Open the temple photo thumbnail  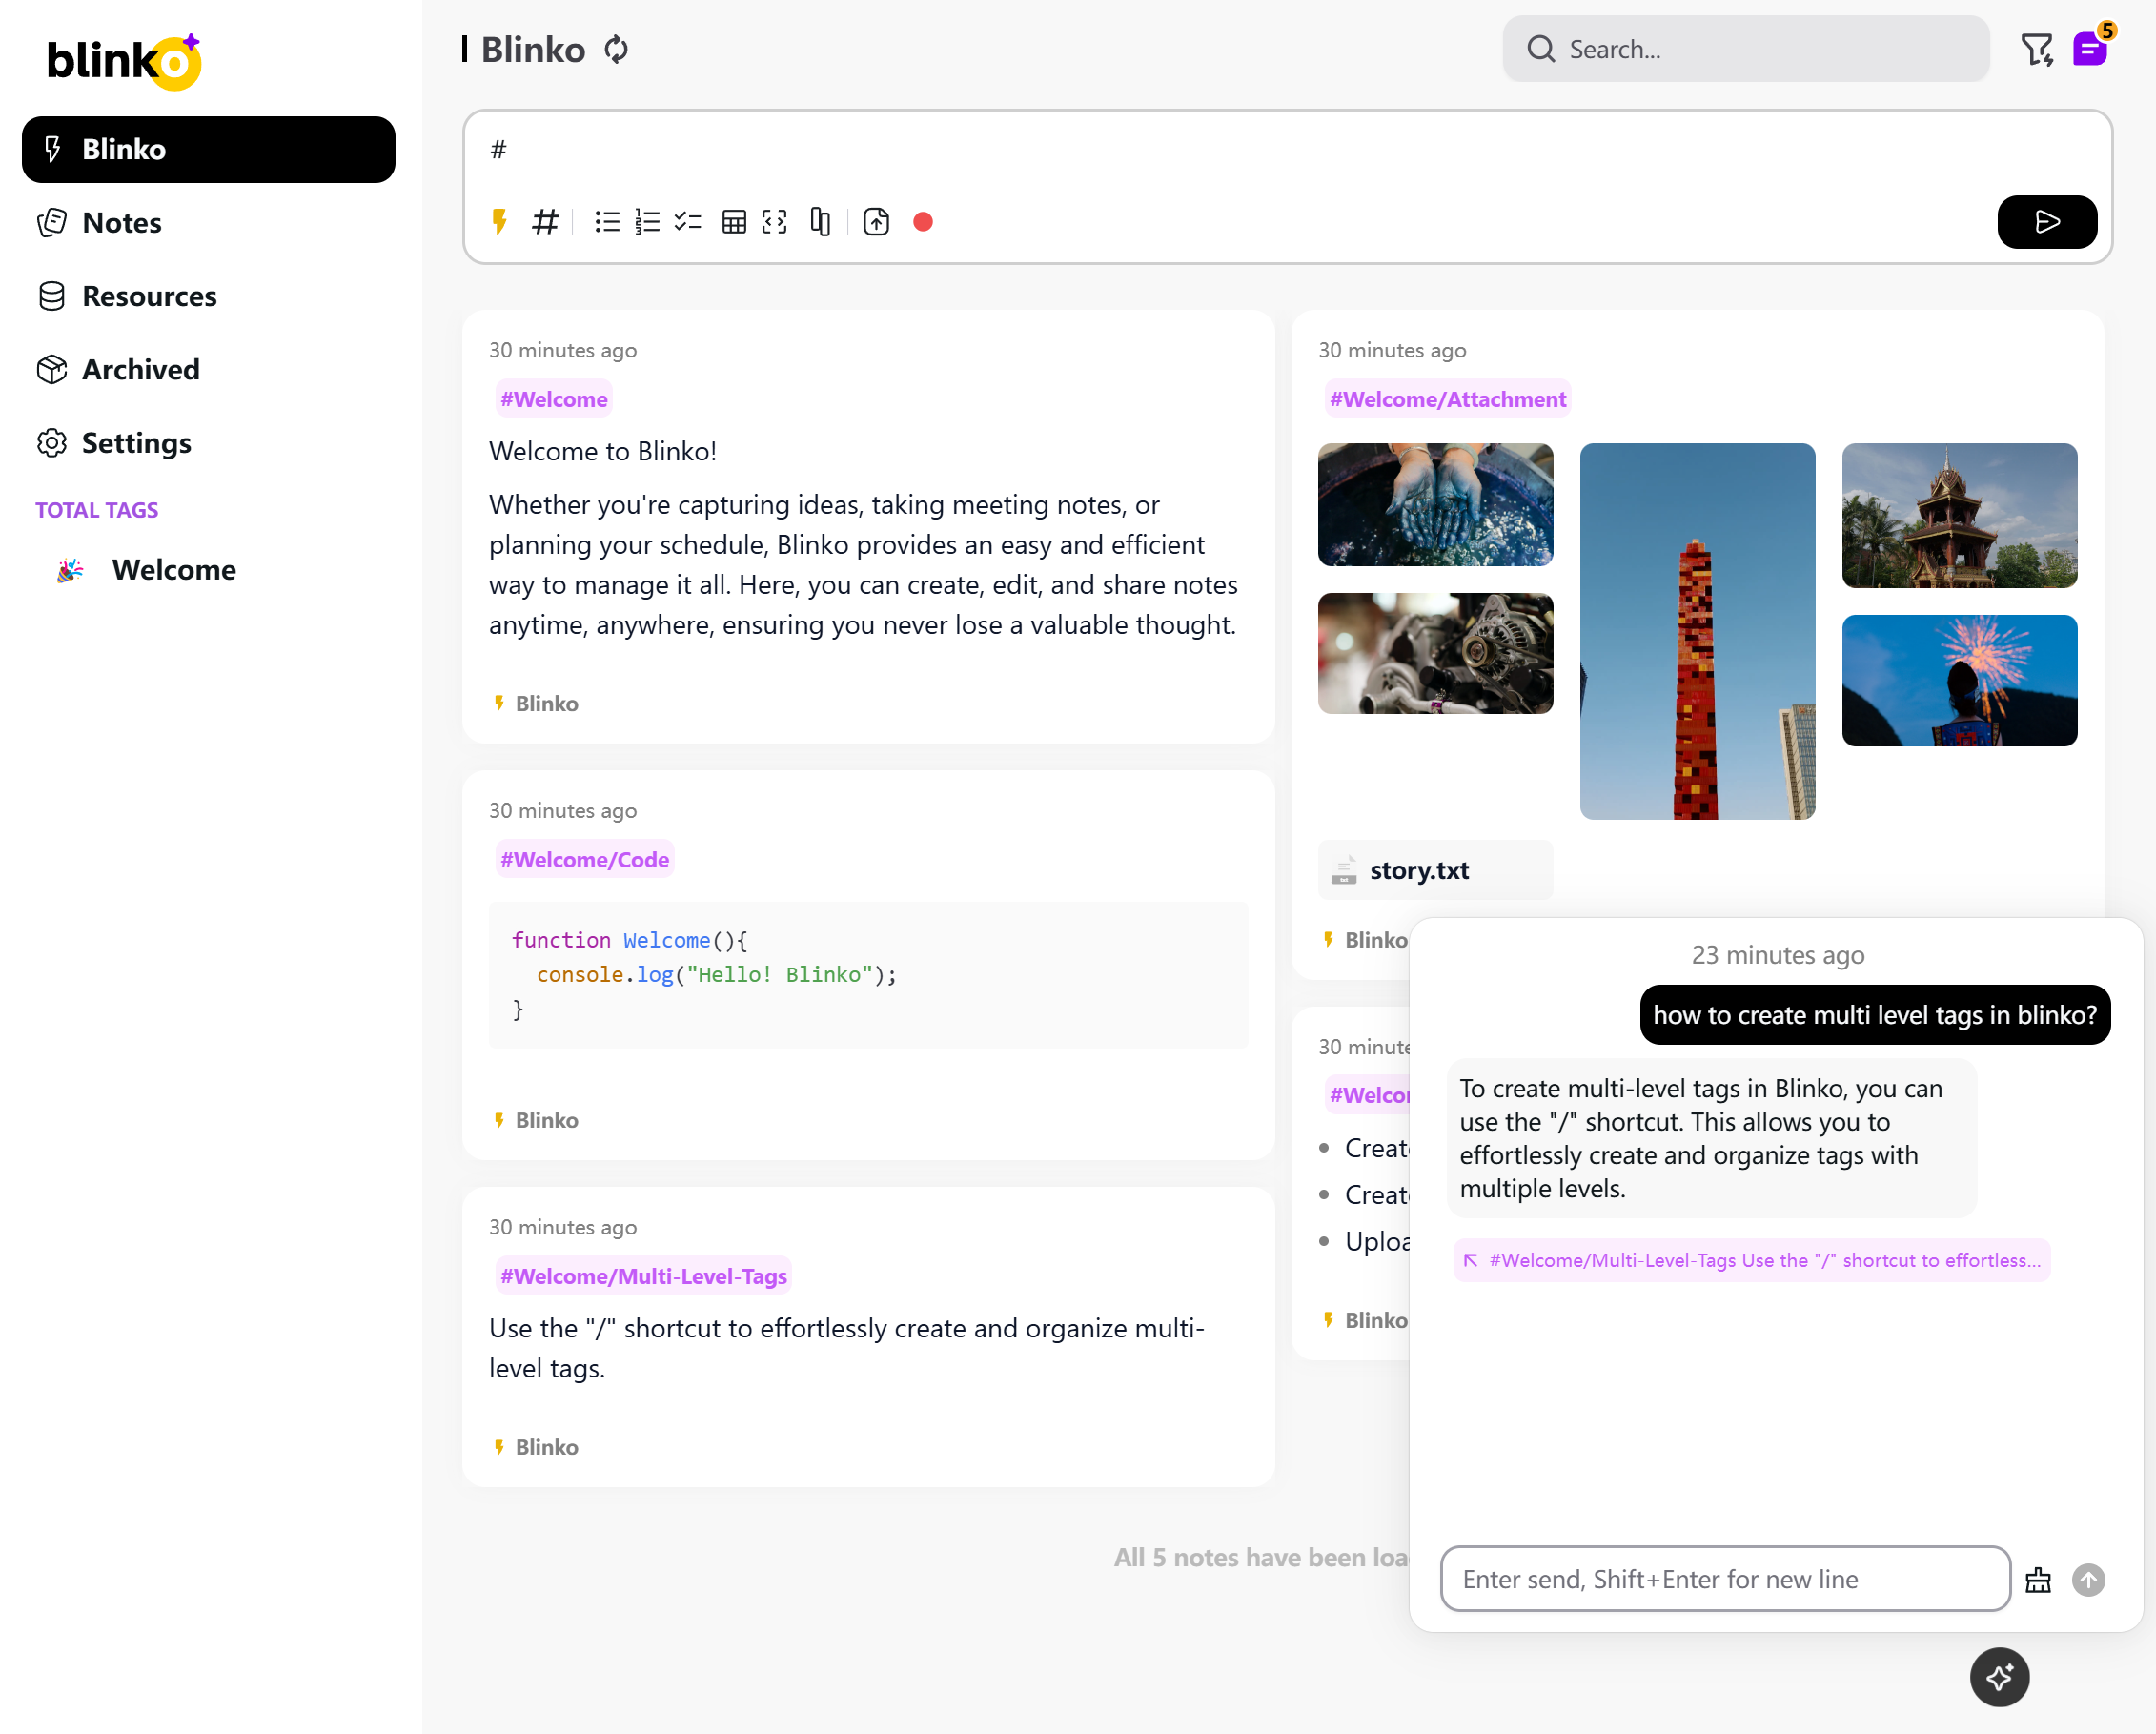click(1959, 515)
